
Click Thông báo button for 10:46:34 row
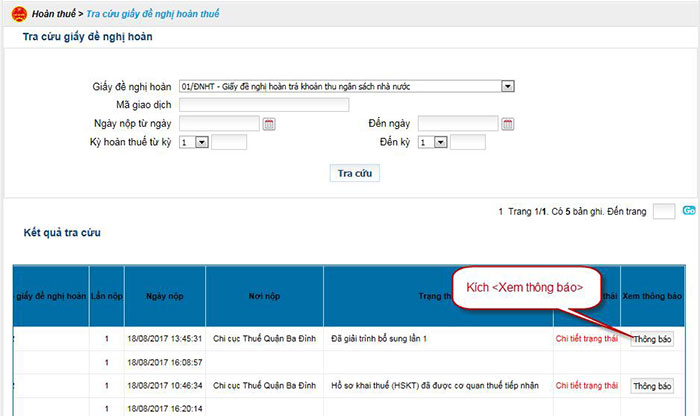[652, 386]
